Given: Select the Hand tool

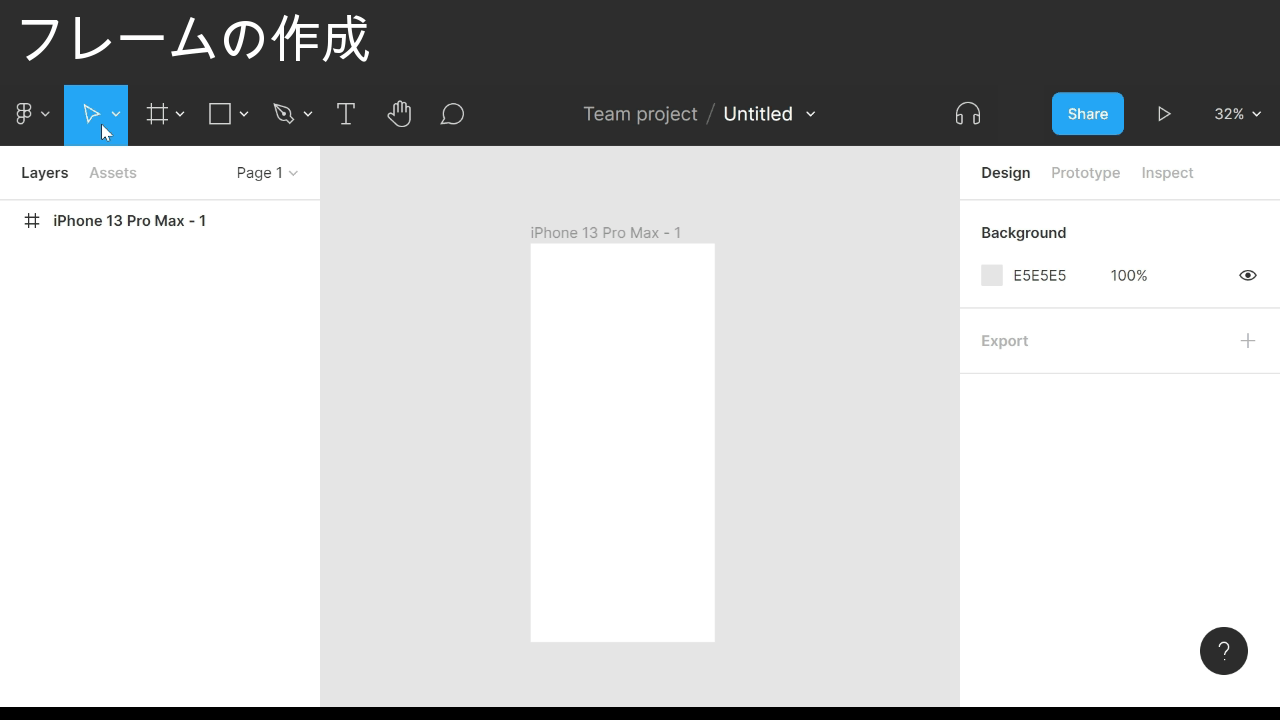Looking at the screenshot, I should (x=399, y=114).
